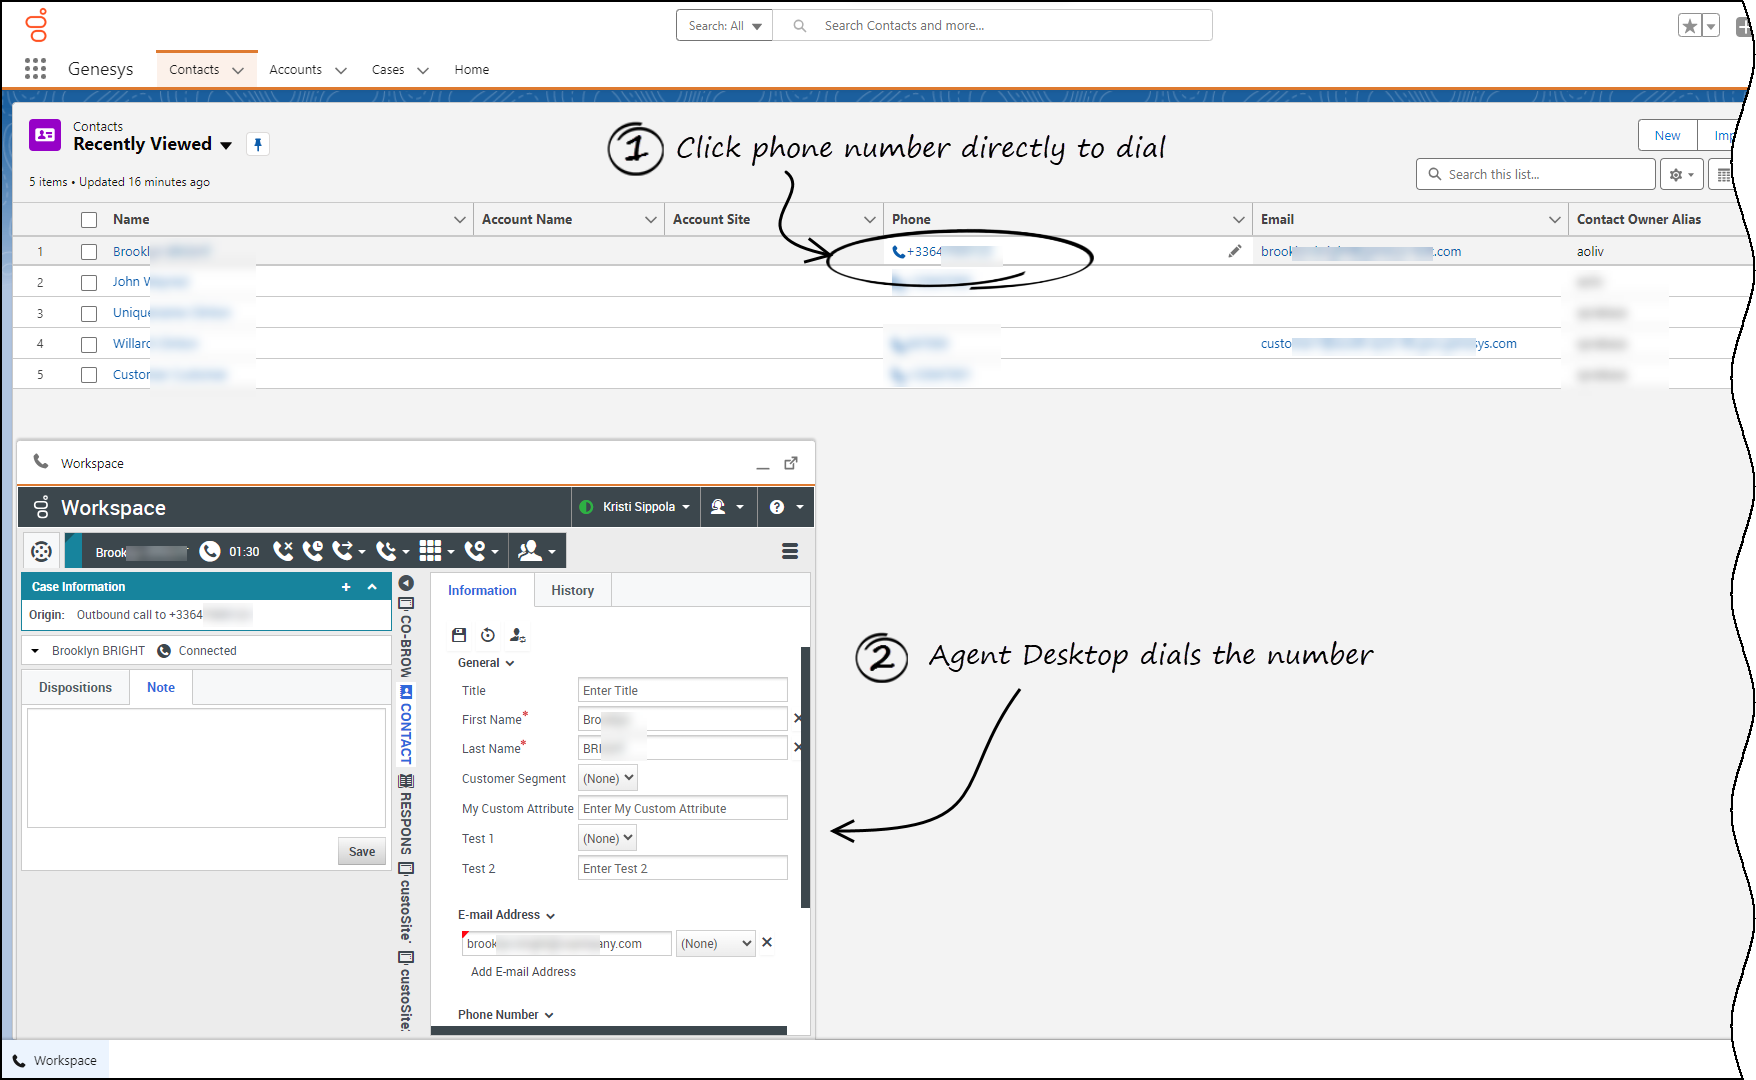
Task: Put the call on hold
Action: [313, 550]
